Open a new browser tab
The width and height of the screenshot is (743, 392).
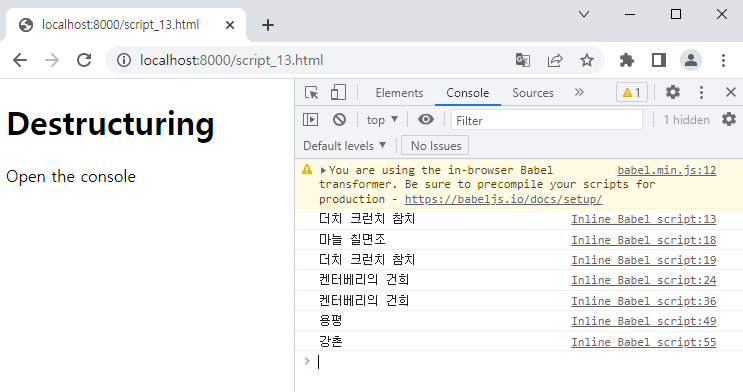pos(268,25)
